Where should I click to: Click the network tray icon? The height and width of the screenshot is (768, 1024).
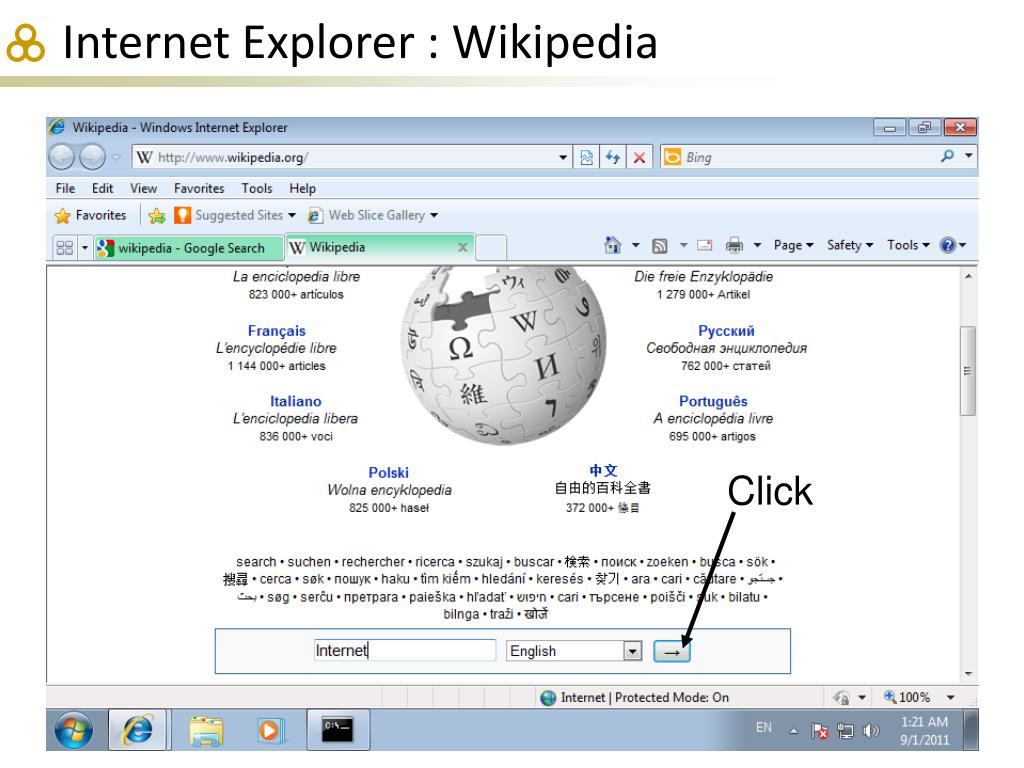point(845,731)
